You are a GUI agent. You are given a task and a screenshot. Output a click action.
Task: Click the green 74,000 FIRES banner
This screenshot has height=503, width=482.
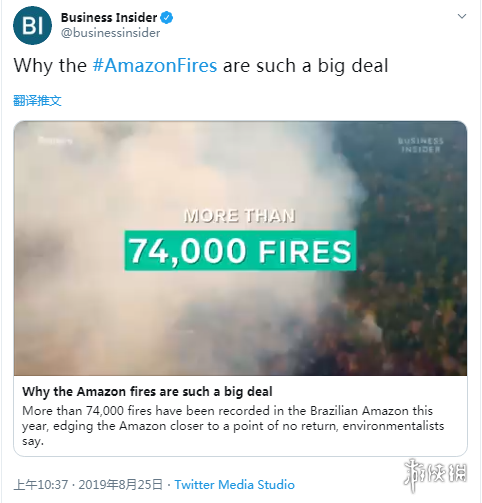point(240,251)
